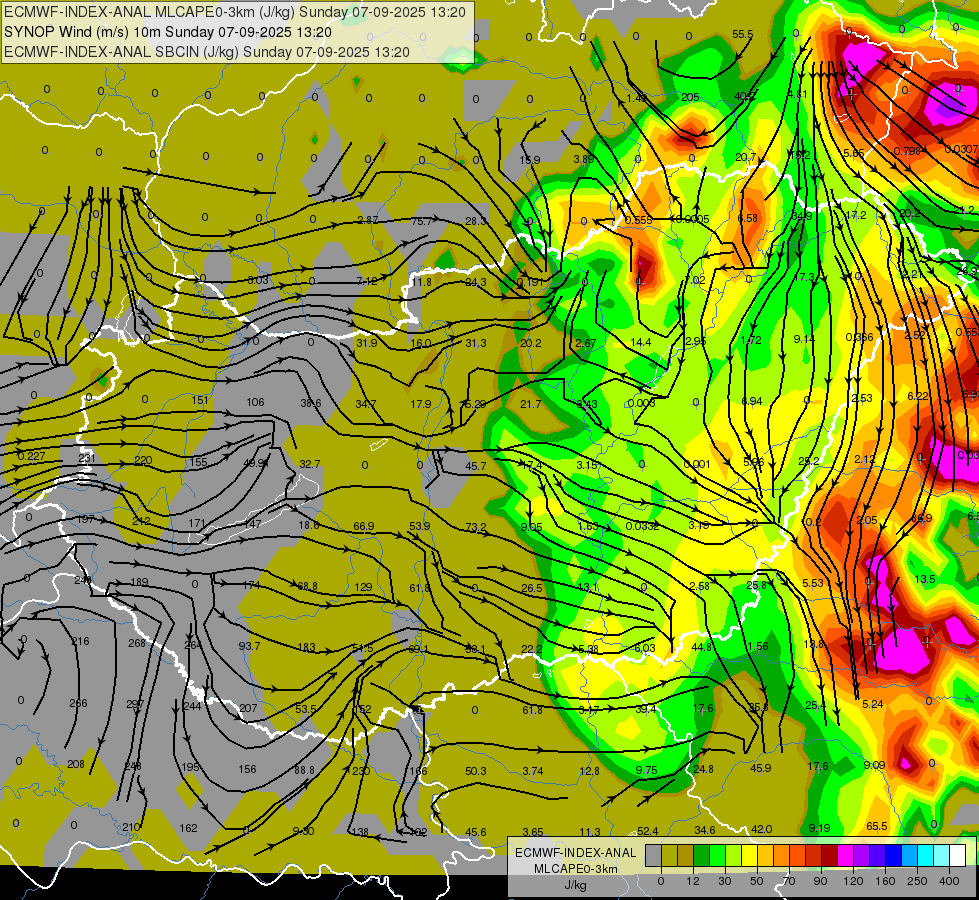Image resolution: width=979 pixels, height=900 pixels.
Task: Click the J/kg unit label in the legend
Action: point(575,885)
